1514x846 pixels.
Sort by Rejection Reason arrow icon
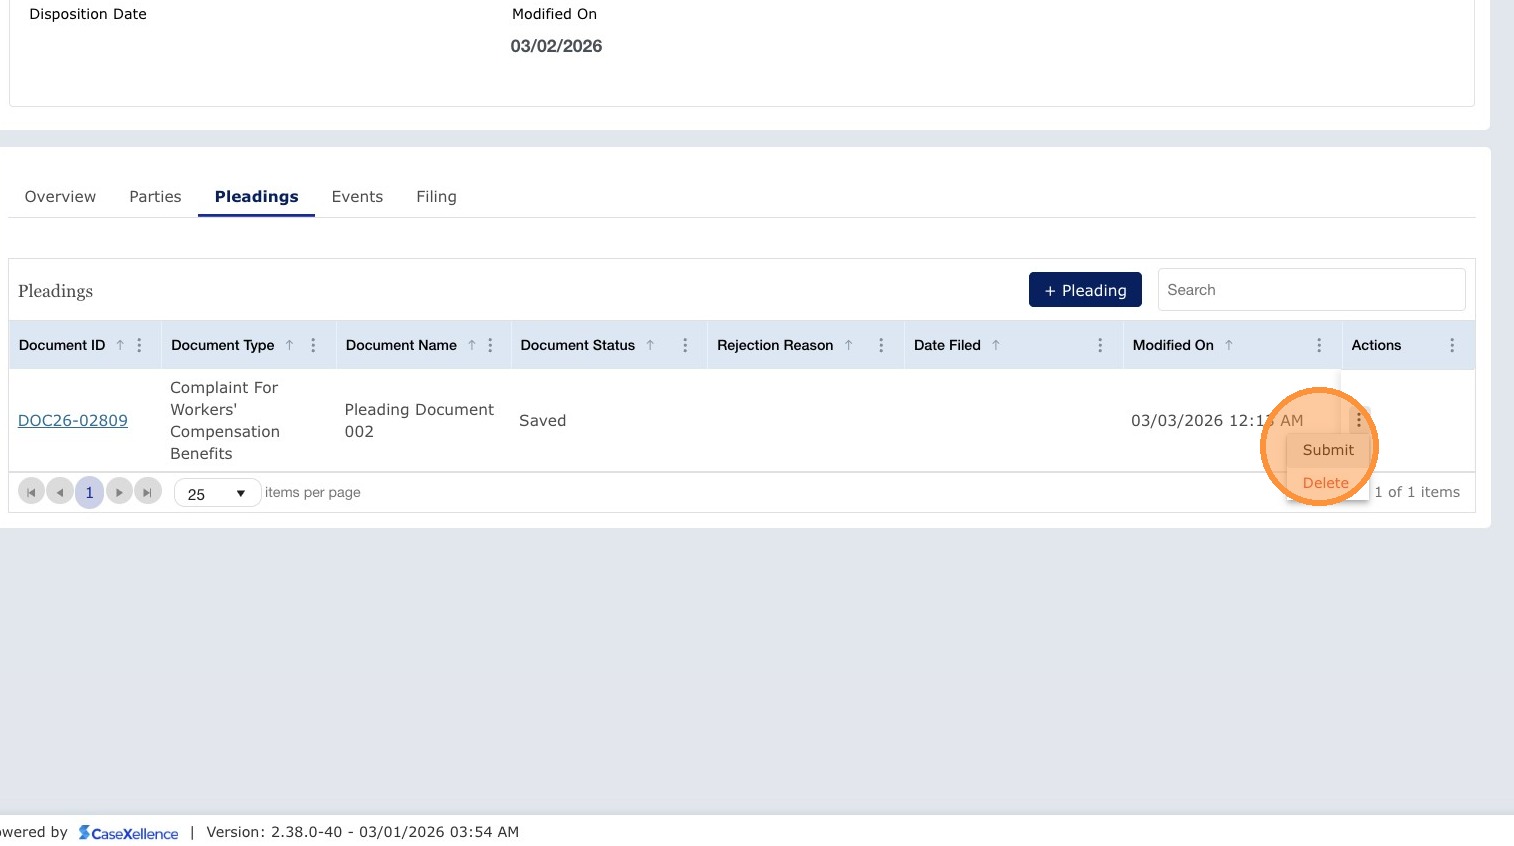point(848,345)
